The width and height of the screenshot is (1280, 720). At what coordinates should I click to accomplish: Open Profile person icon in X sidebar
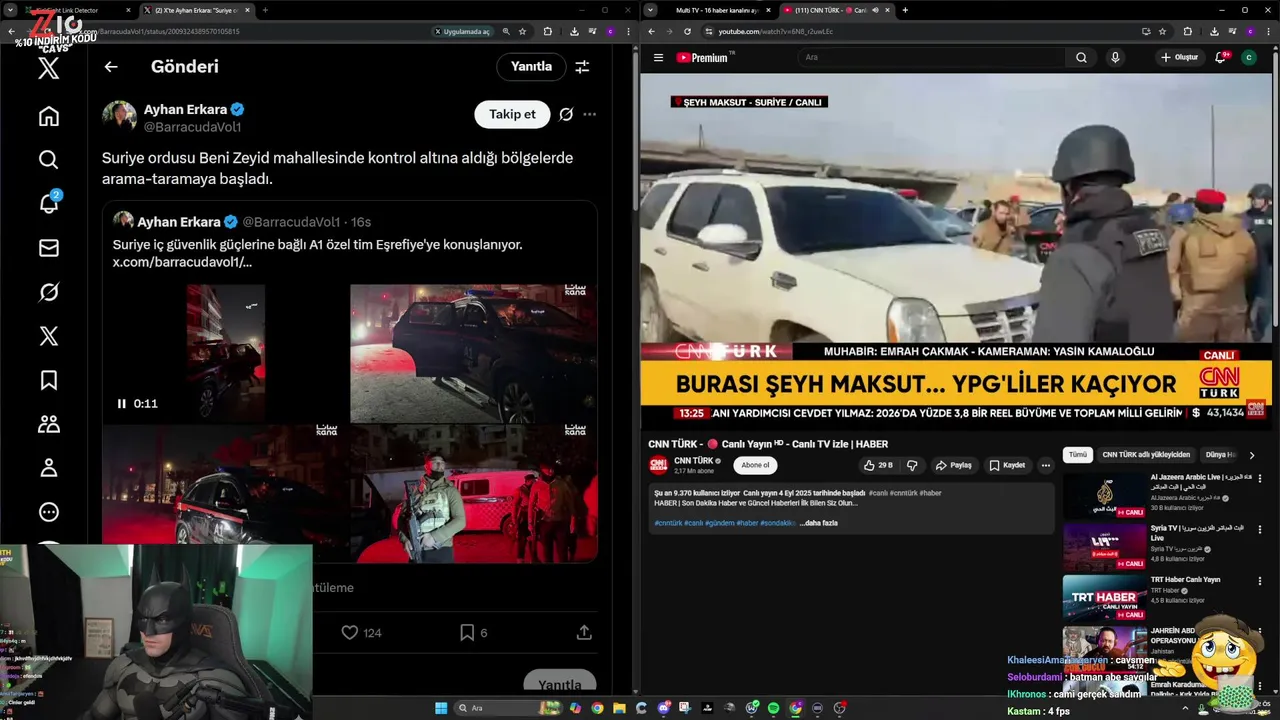point(49,468)
